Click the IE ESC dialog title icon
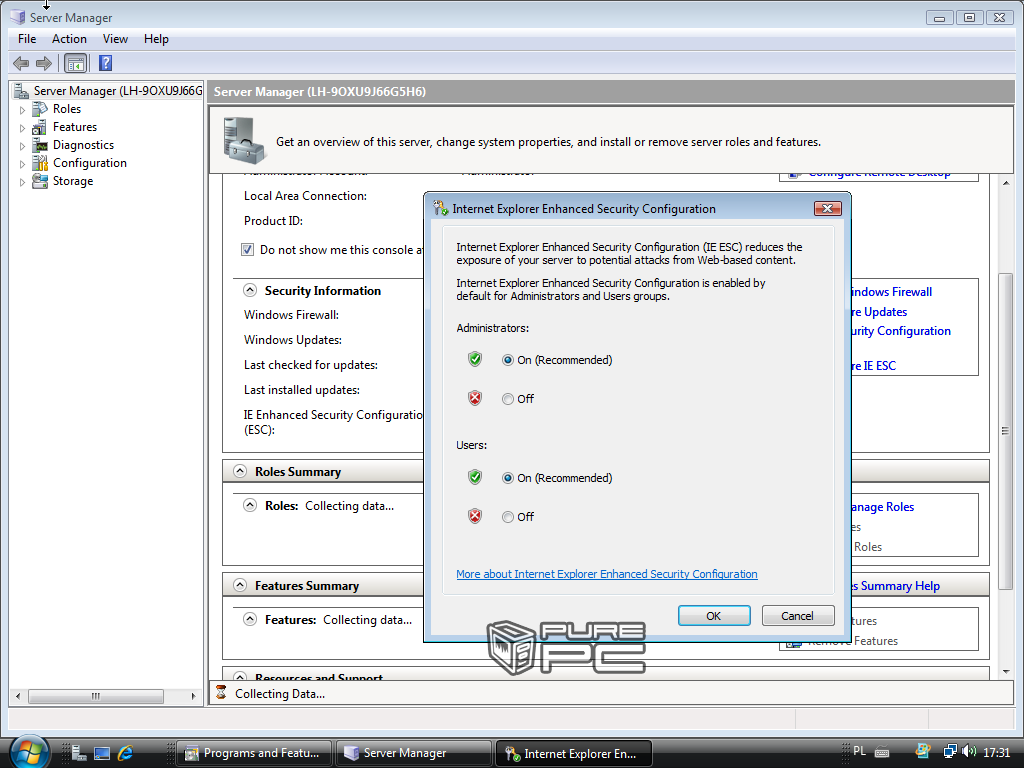Screen dimensions: 1024x768 point(440,208)
